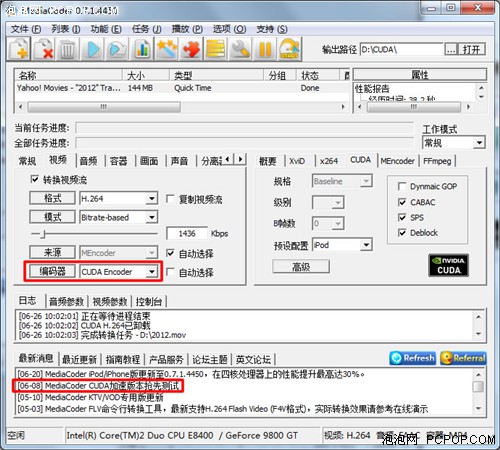Click the yellow list queue icon
The height and width of the screenshot is (450, 500).
tap(215, 49)
